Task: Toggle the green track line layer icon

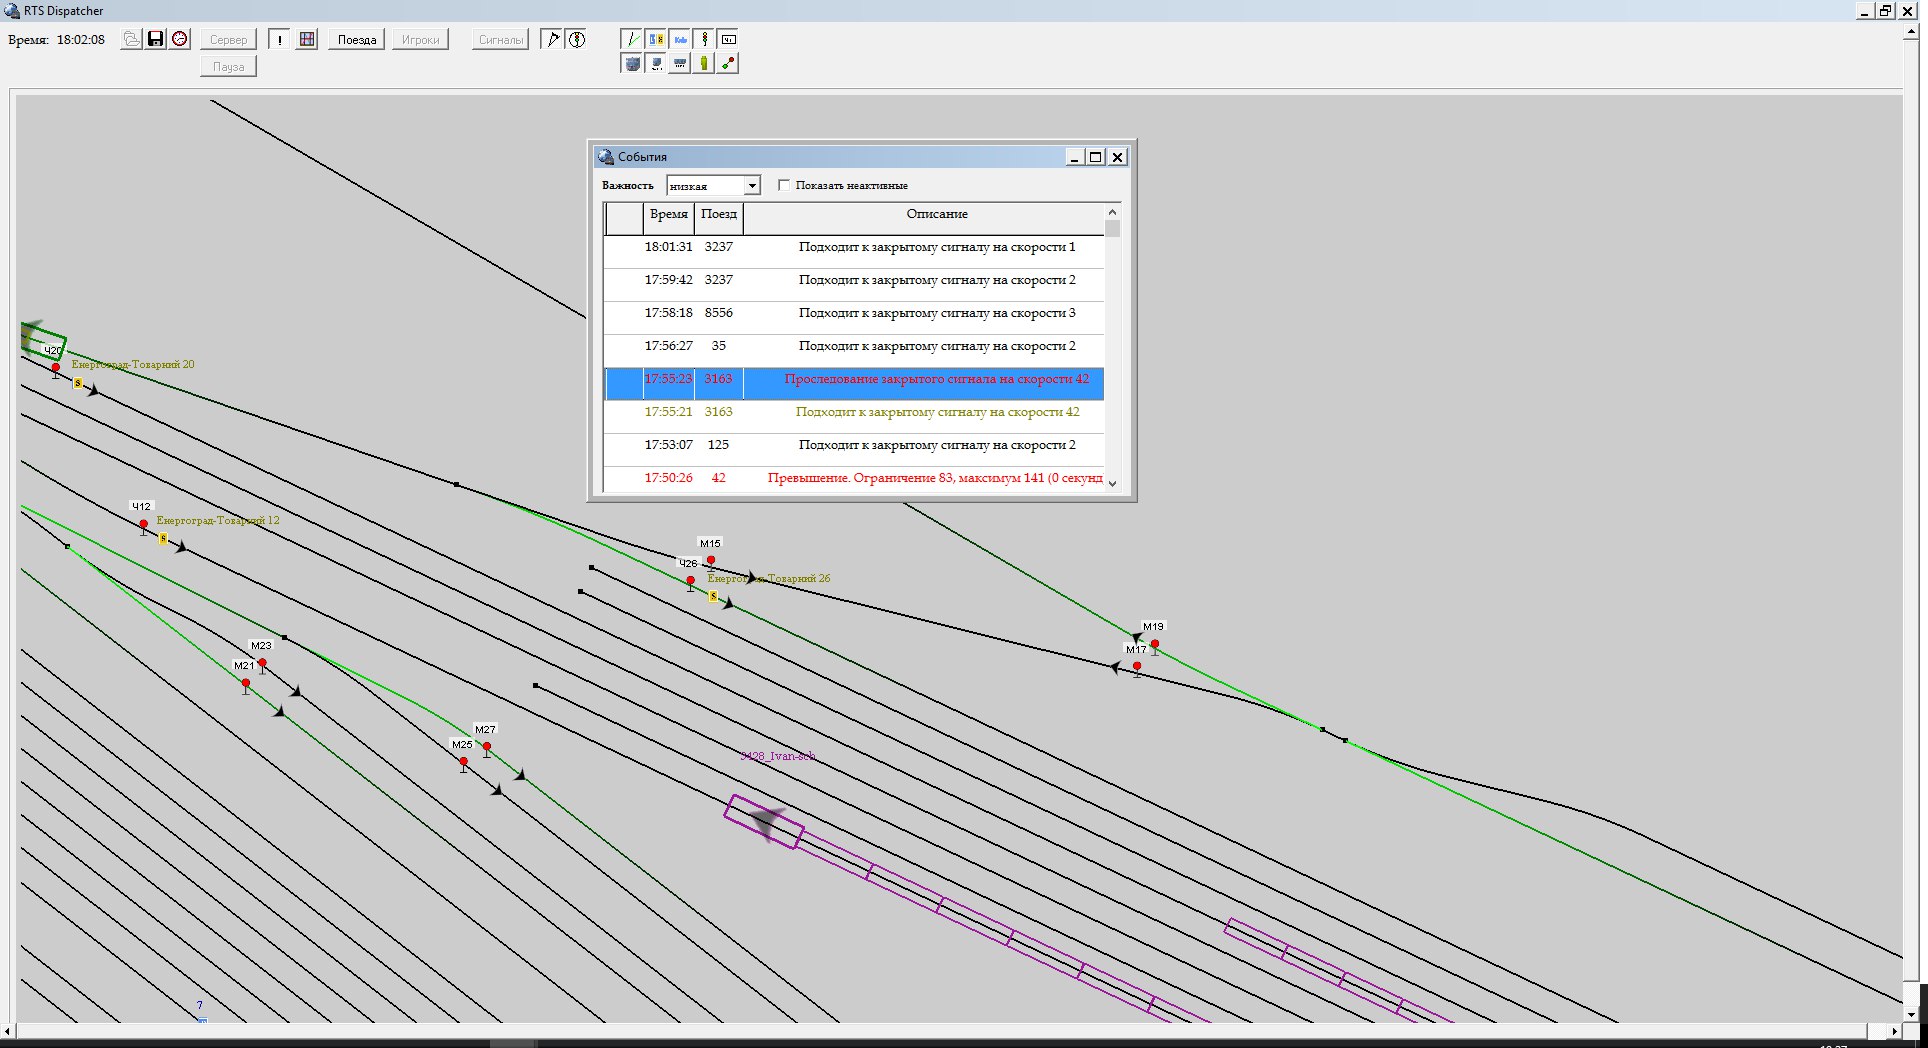Action: coord(631,39)
